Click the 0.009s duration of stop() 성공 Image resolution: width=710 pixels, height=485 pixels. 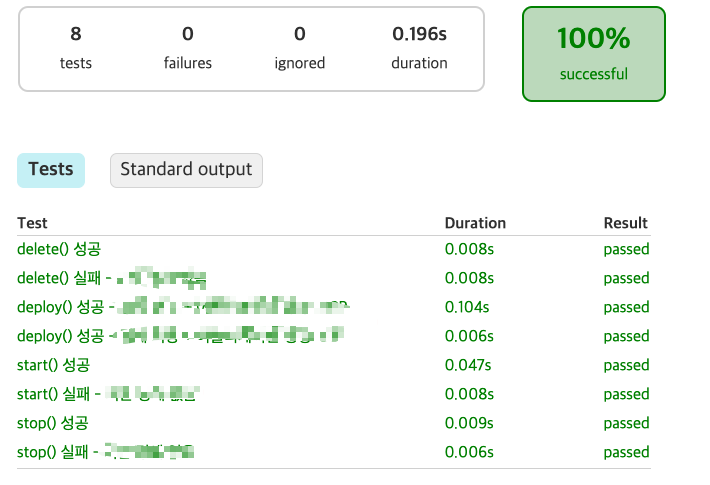(469, 423)
